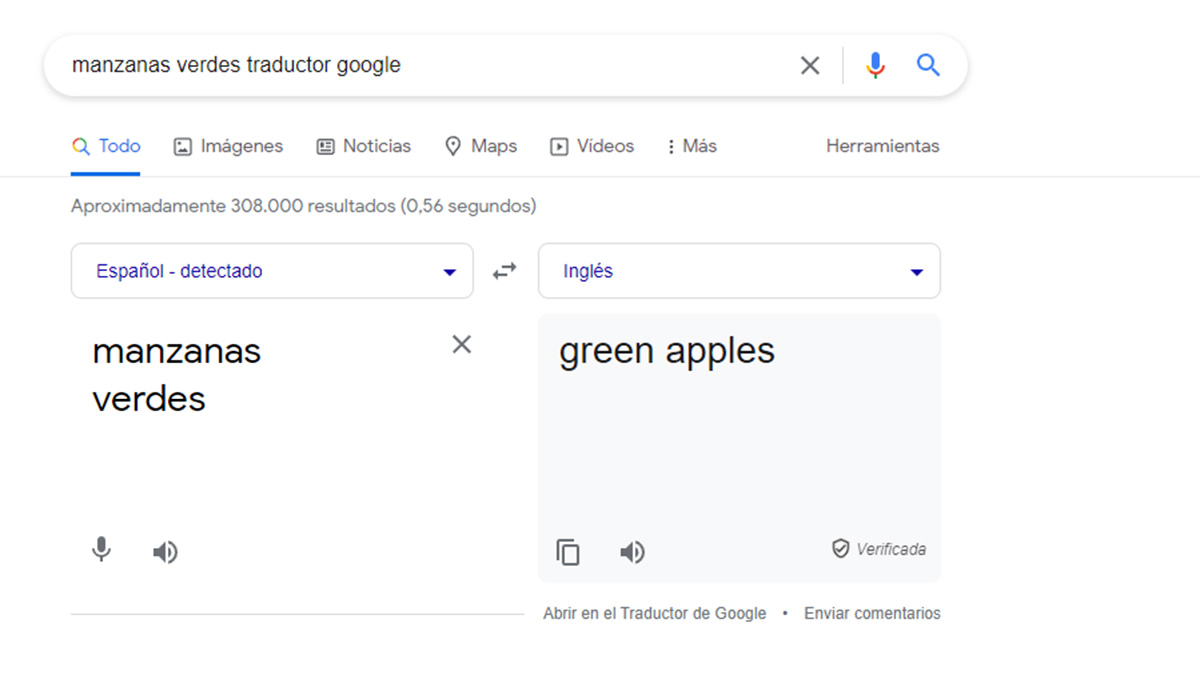Open the Inglés target language dropdown
This screenshot has width=1200, height=675.
[x=739, y=271]
